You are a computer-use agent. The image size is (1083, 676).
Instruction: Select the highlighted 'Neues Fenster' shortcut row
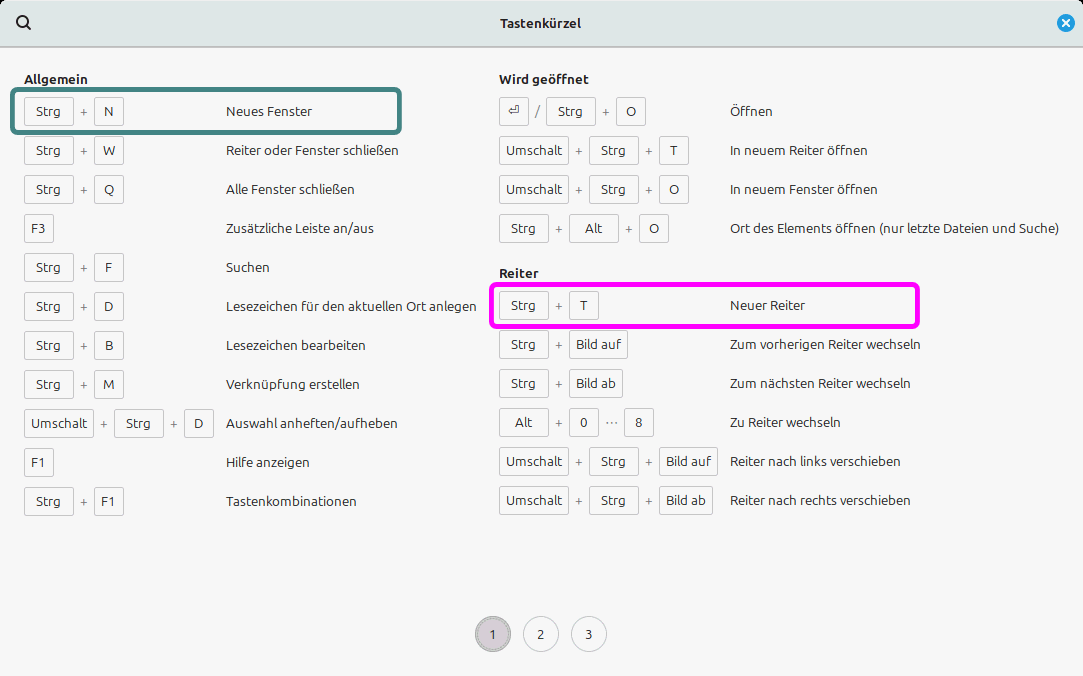pos(206,111)
